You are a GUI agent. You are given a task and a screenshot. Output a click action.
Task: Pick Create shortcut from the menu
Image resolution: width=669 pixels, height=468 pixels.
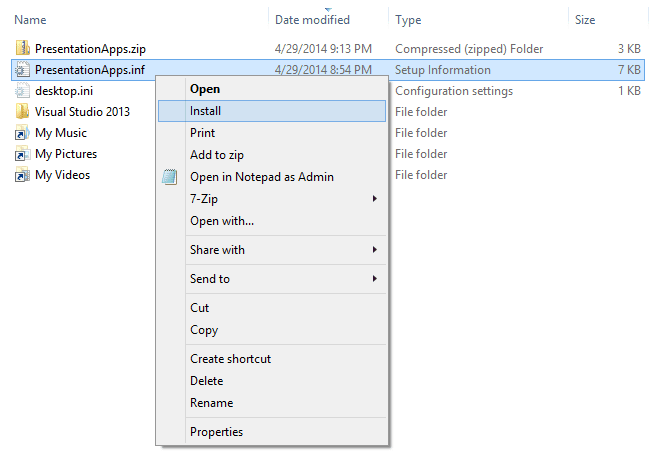click(230, 359)
